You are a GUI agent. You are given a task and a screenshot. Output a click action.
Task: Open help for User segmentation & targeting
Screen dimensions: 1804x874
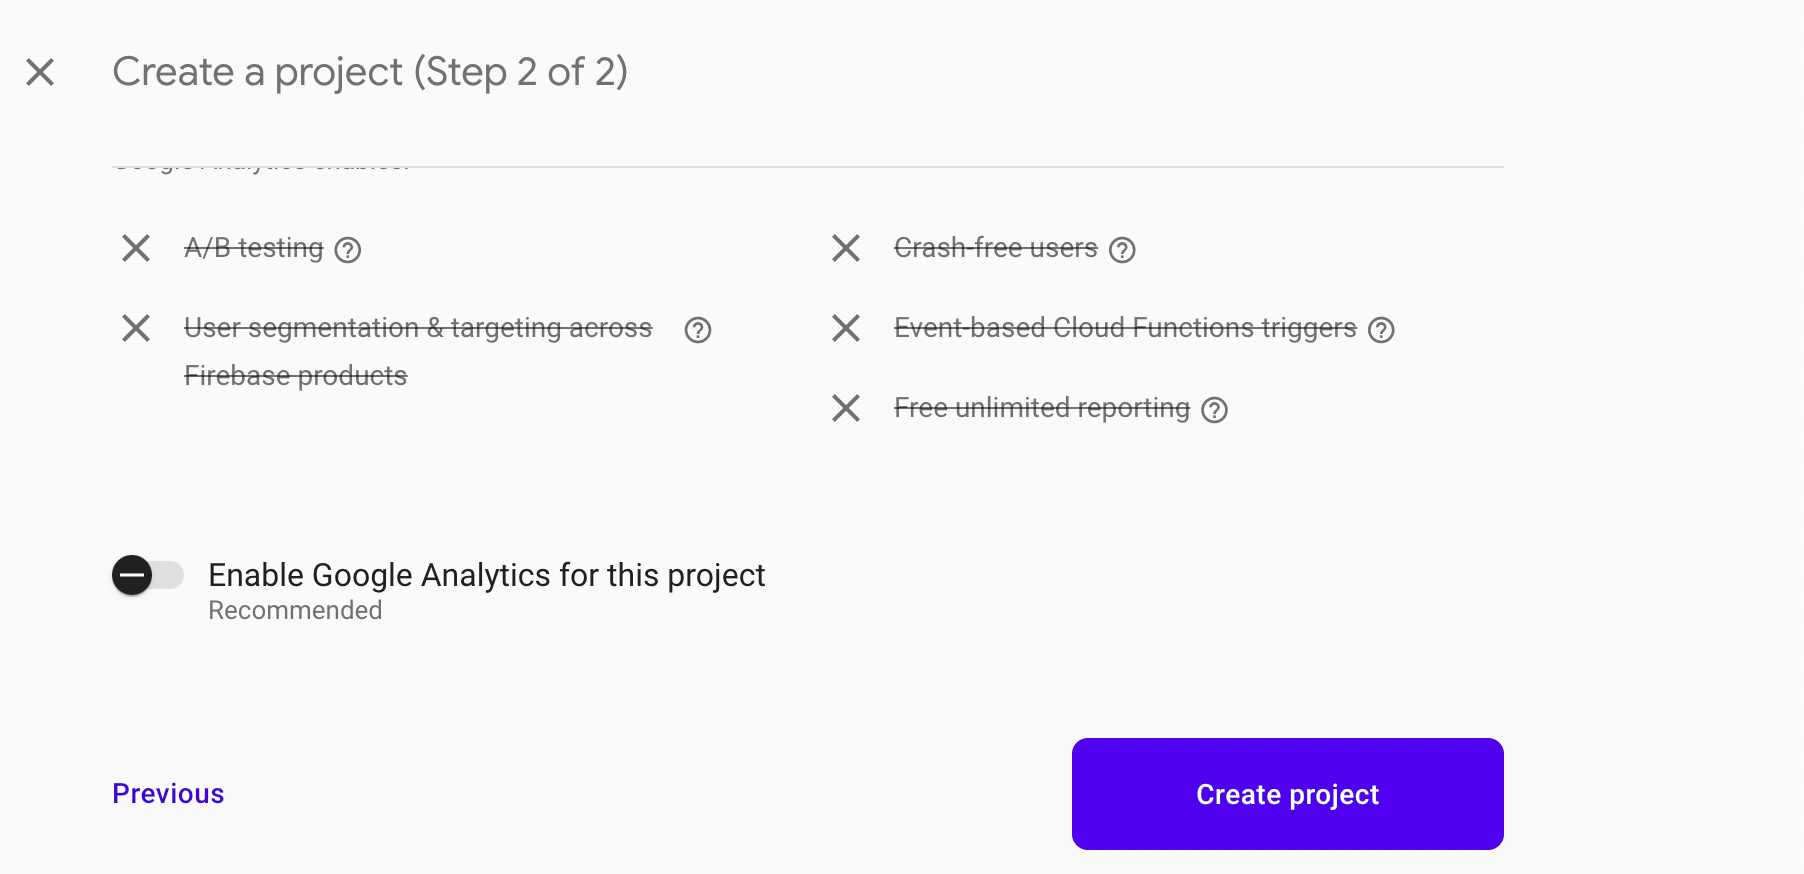[x=698, y=330]
